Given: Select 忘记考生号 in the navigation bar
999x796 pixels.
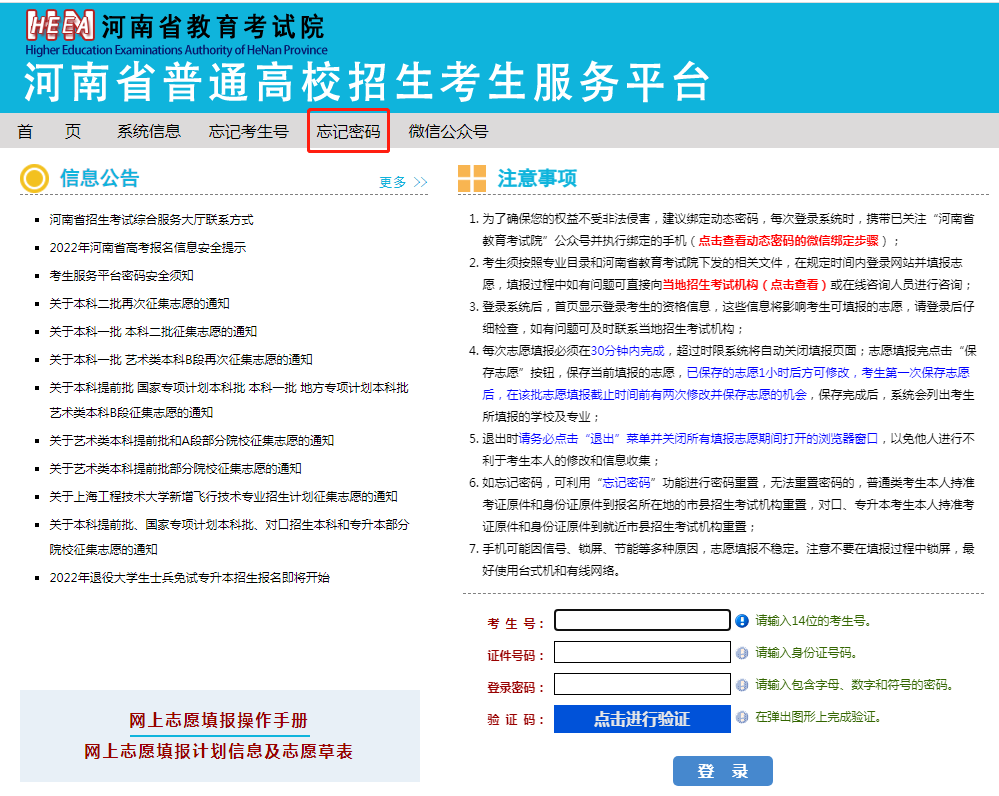Looking at the screenshot, I should (249, 132).
